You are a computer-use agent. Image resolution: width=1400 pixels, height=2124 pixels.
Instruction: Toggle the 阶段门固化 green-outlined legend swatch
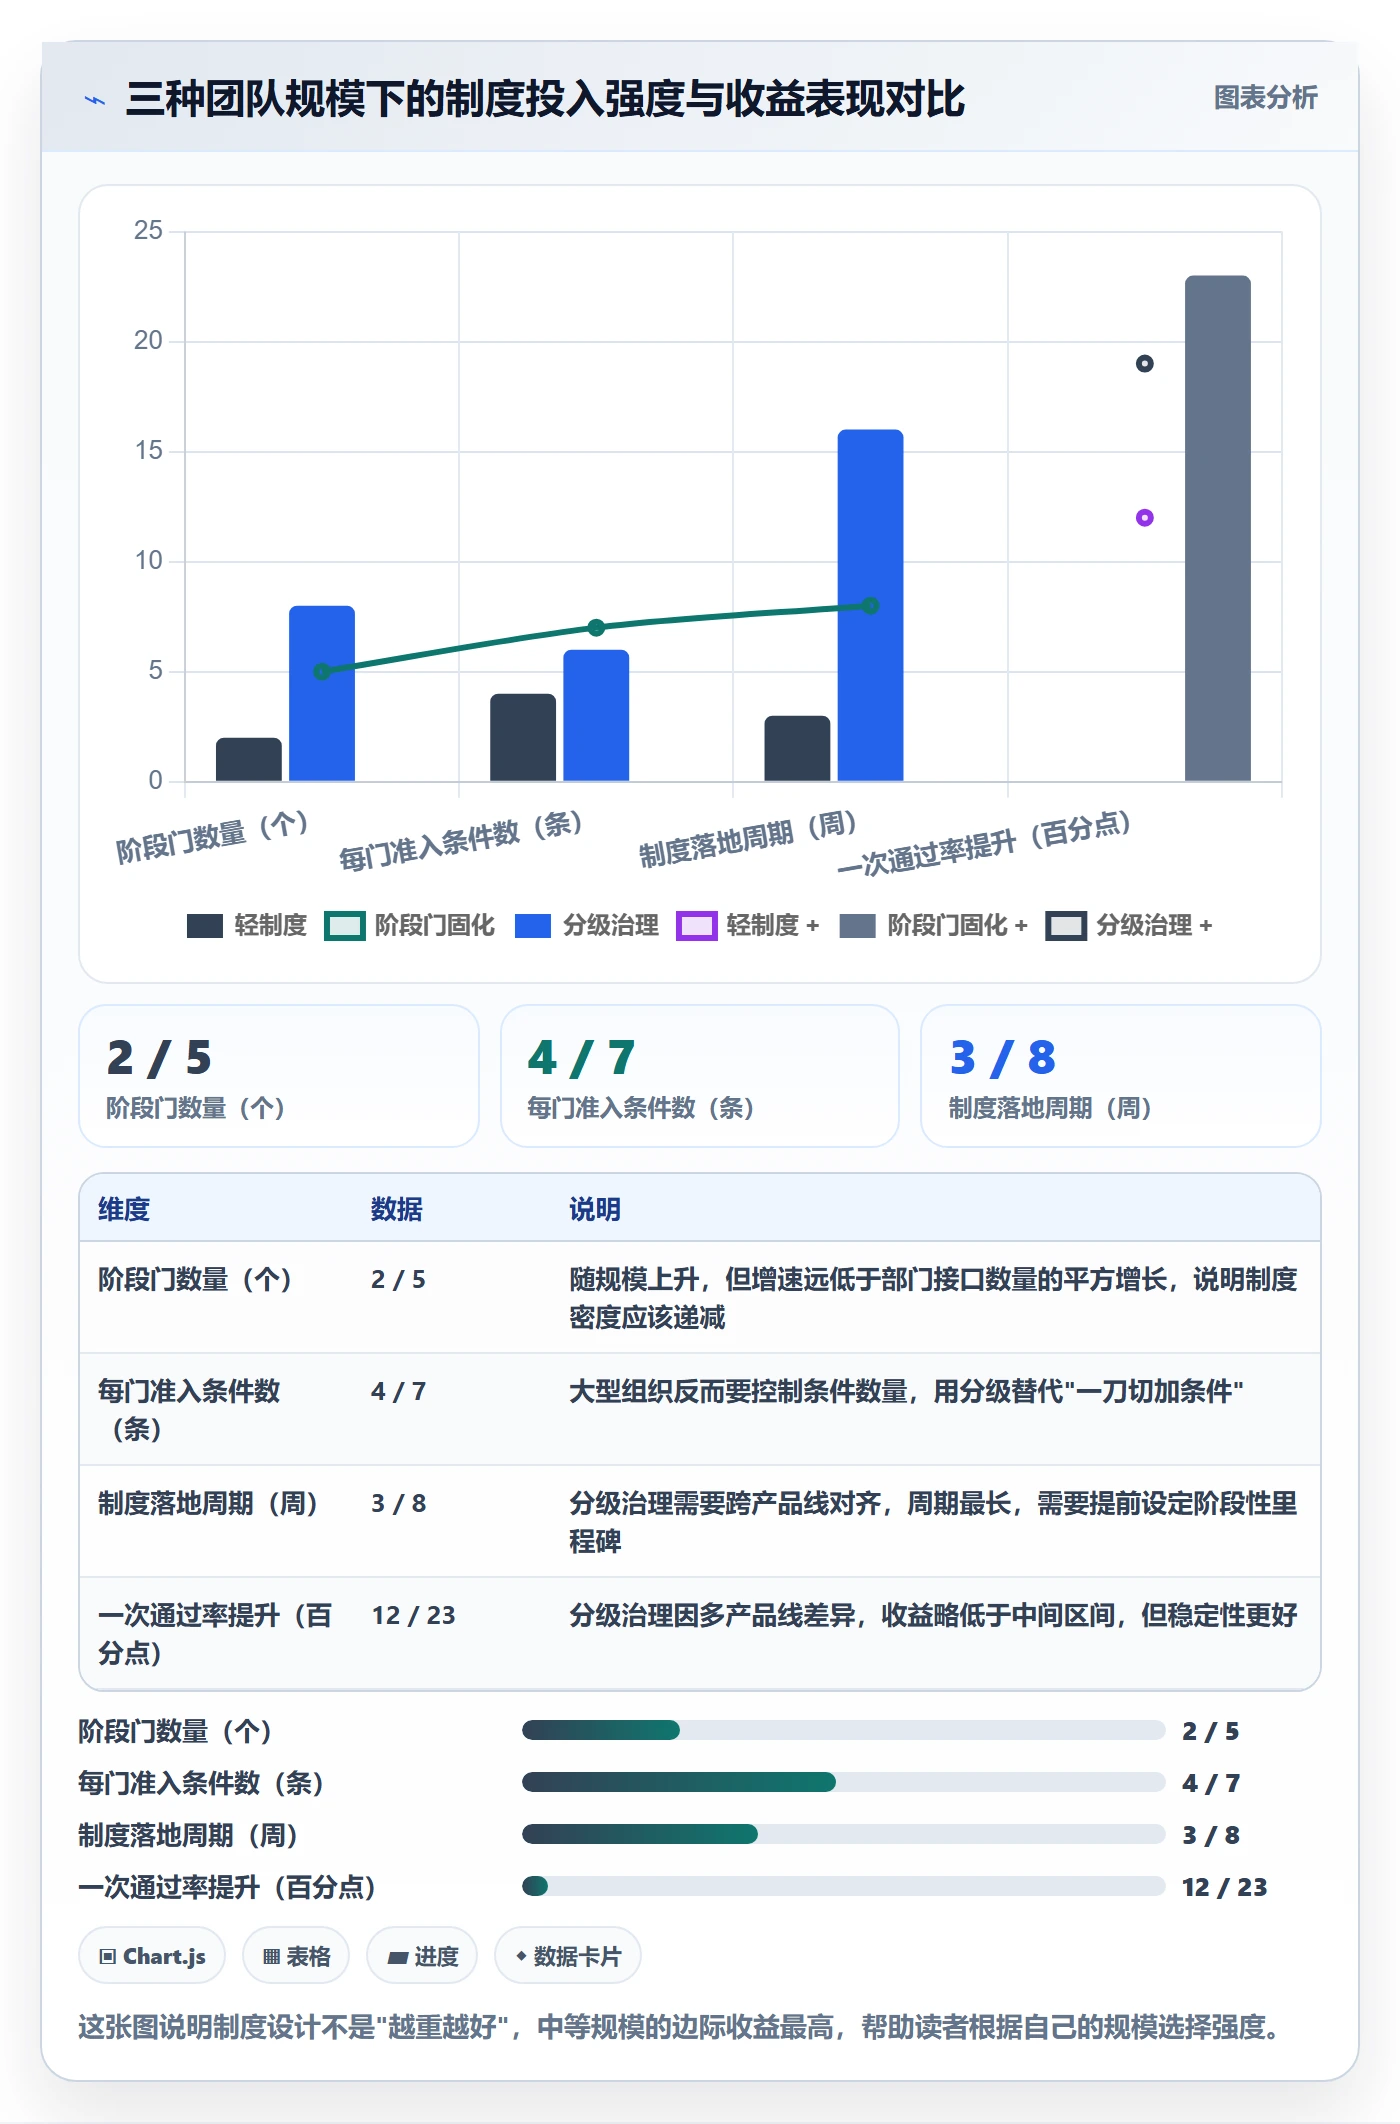click(344, 926)
